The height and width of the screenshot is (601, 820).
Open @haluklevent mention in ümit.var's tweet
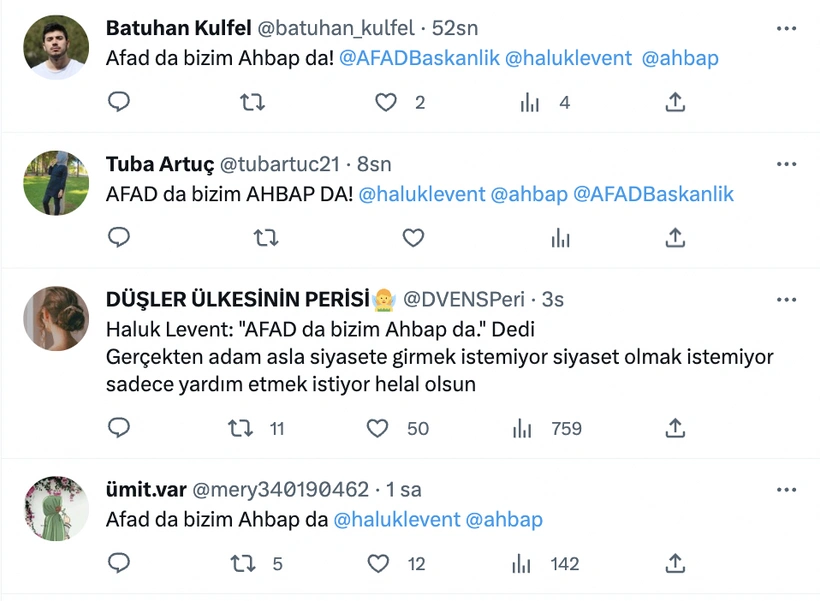396,520
